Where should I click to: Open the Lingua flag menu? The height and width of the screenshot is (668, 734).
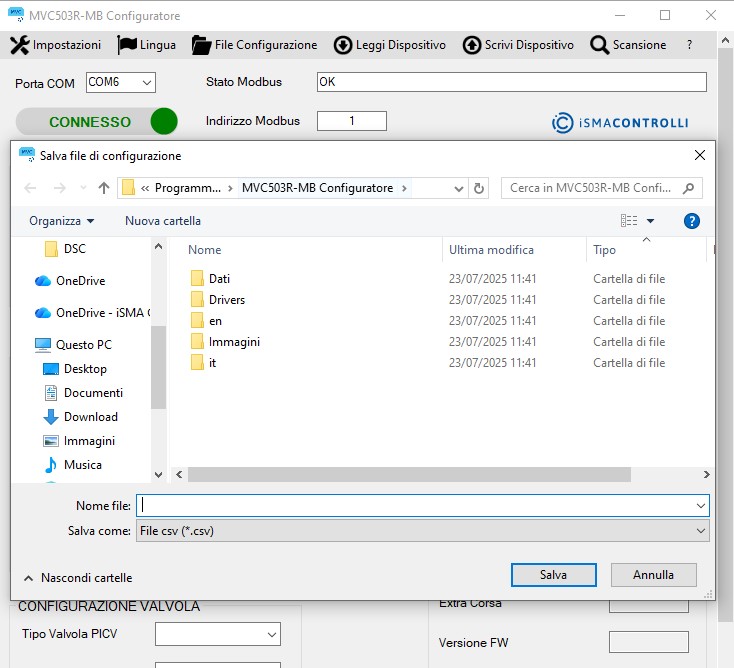(127, 45)
